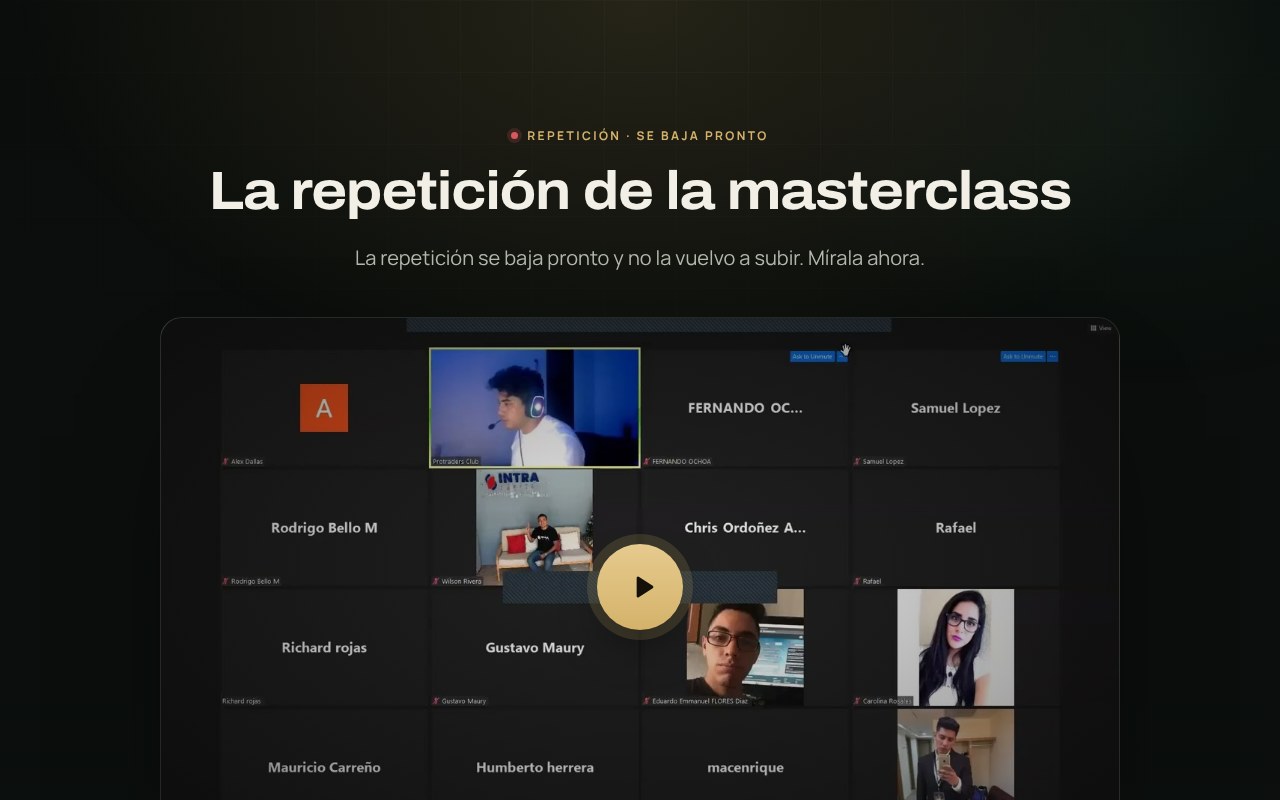Click muted mic icon beside Eduardo Emmanuel FLORES label
The width and height of the screenshot is (1280, 800).
pos(647,701)
